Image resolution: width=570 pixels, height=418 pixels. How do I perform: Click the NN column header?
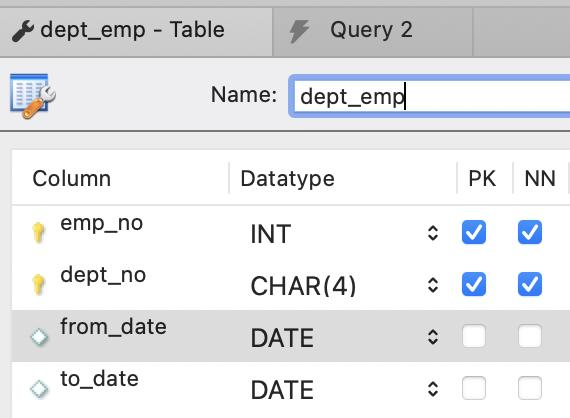tap(540, 178)
